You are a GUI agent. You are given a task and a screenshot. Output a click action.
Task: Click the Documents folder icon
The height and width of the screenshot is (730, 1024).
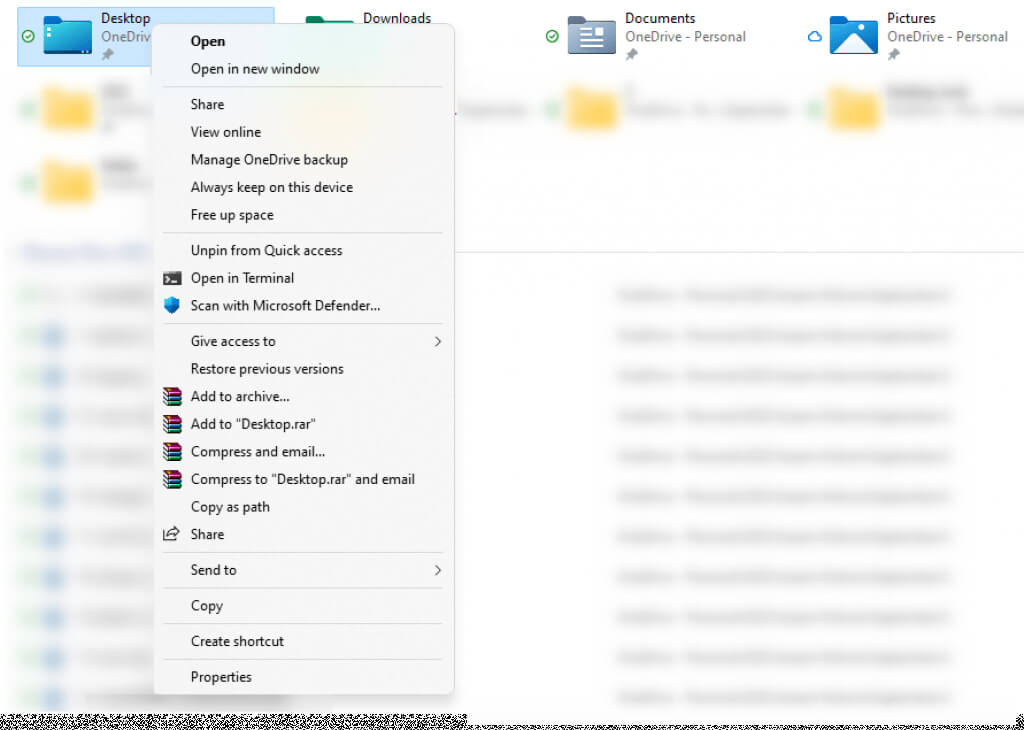click(592, 35)
